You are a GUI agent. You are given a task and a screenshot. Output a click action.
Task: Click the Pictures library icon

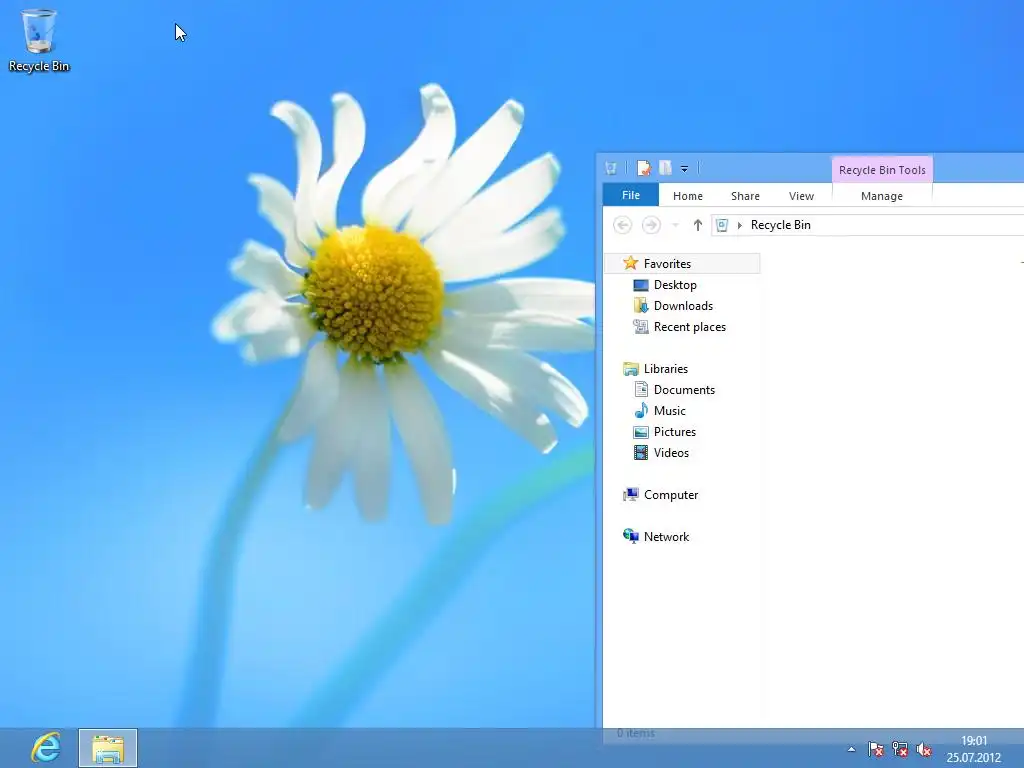[641, 432]
